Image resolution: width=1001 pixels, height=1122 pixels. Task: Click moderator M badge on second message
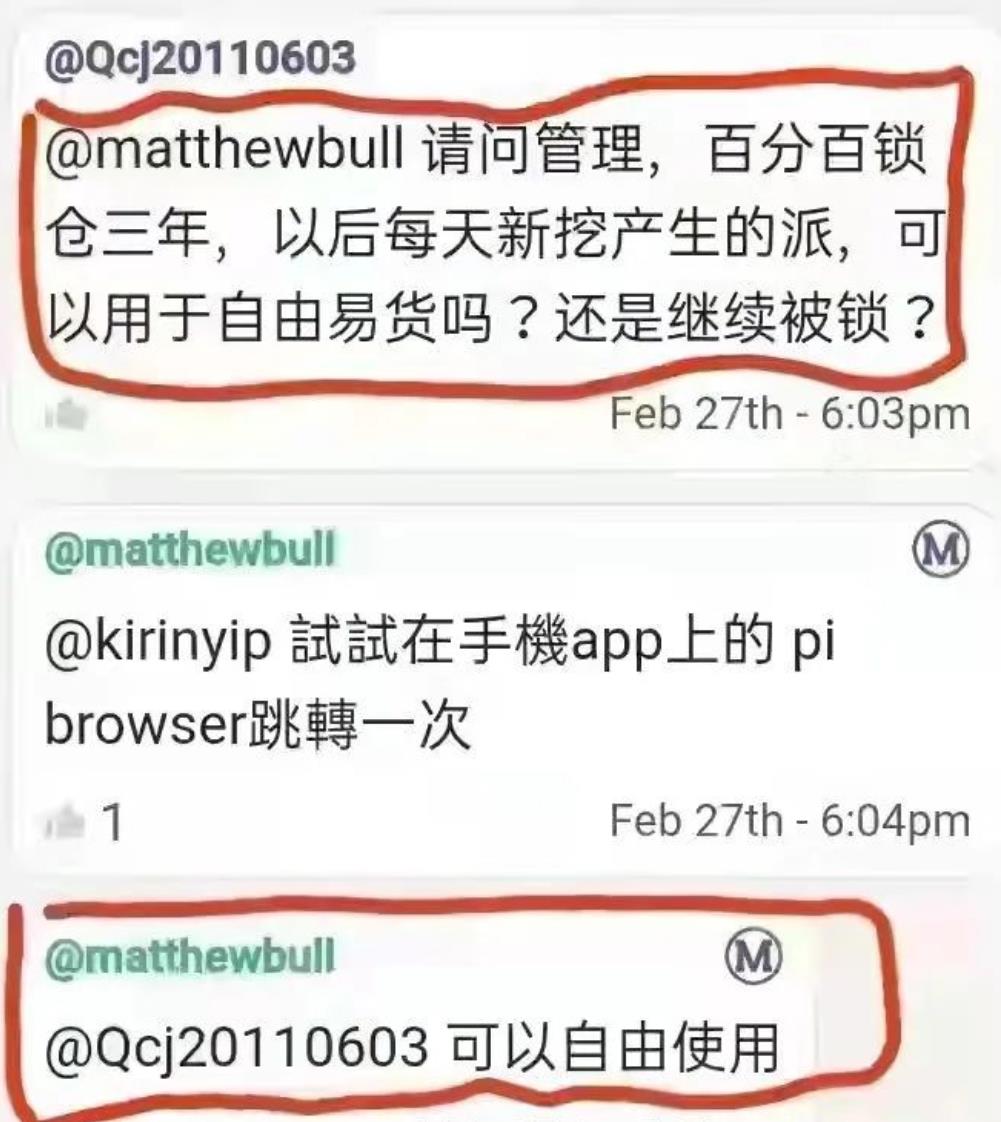pyautogui.click(x=941, y=549)
